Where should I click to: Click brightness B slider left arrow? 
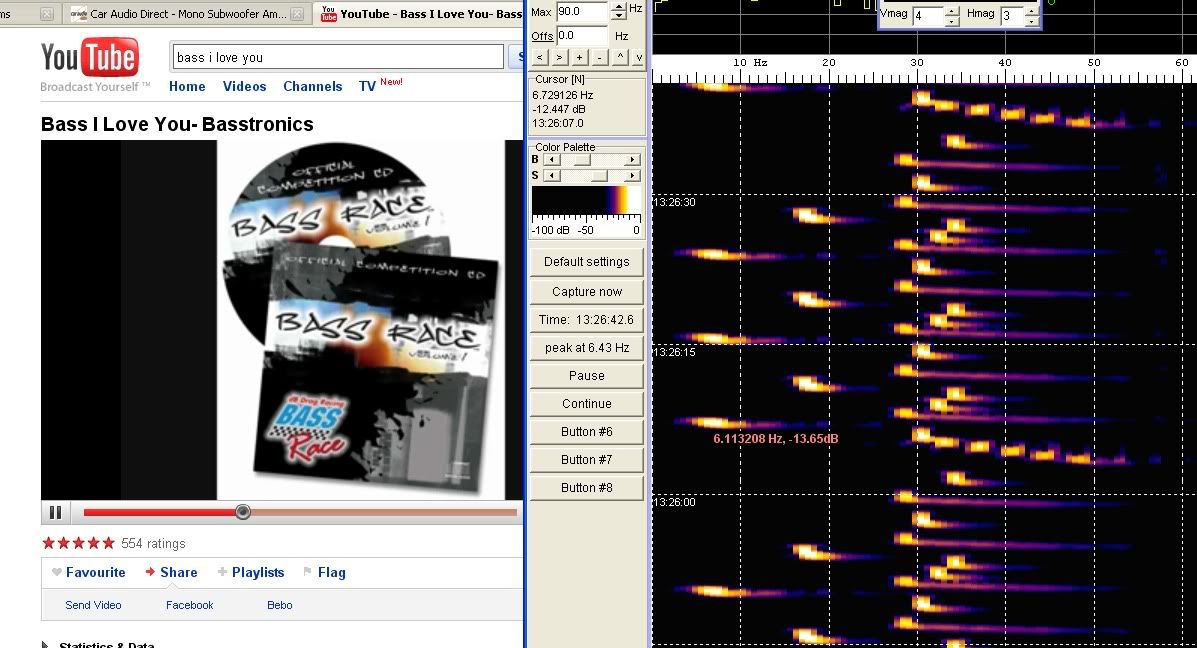tap(552, 160)
